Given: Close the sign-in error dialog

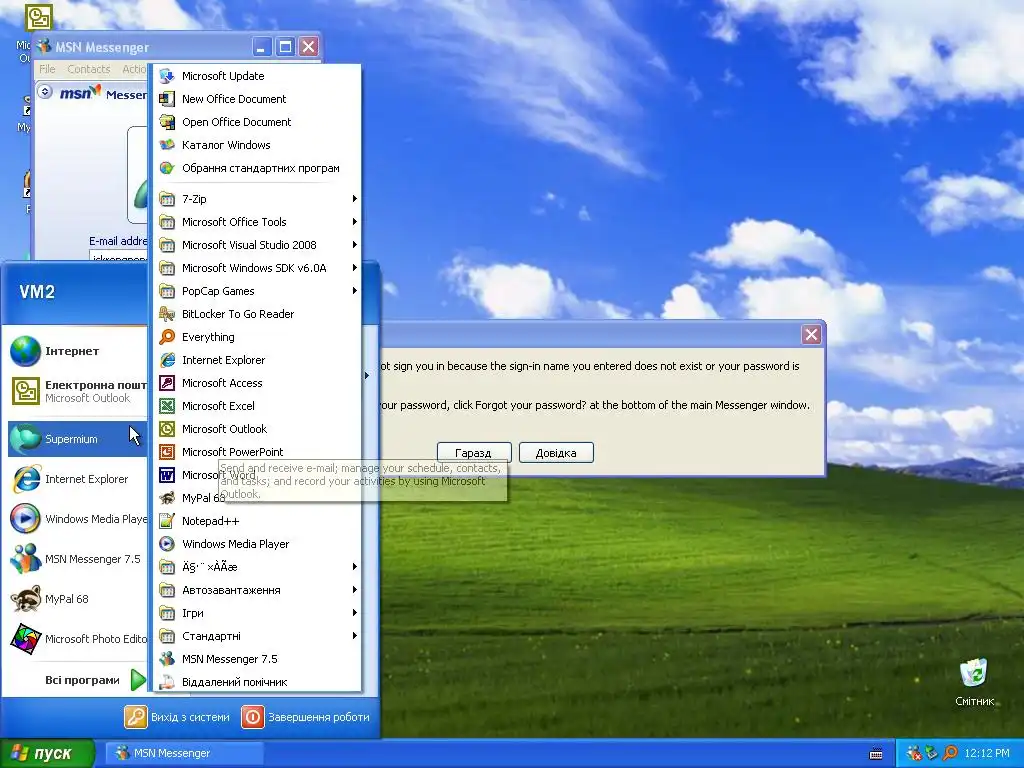Looking at the screenshot, I should 811,334.
